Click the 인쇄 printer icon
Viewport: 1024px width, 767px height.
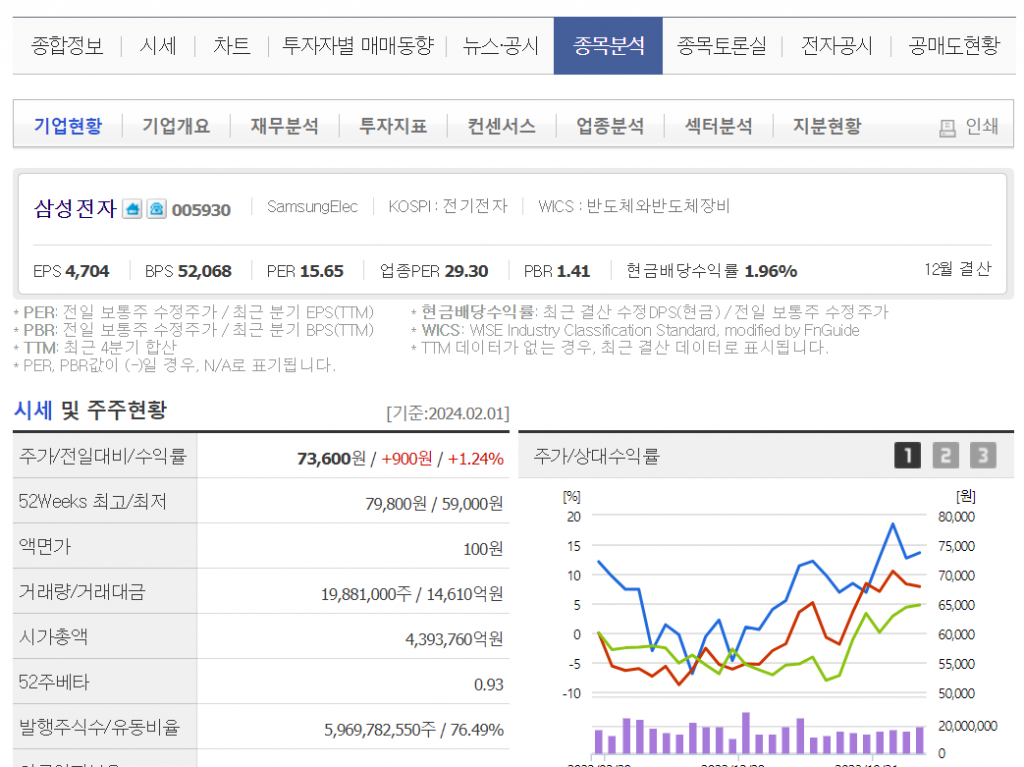coord(947,128)
